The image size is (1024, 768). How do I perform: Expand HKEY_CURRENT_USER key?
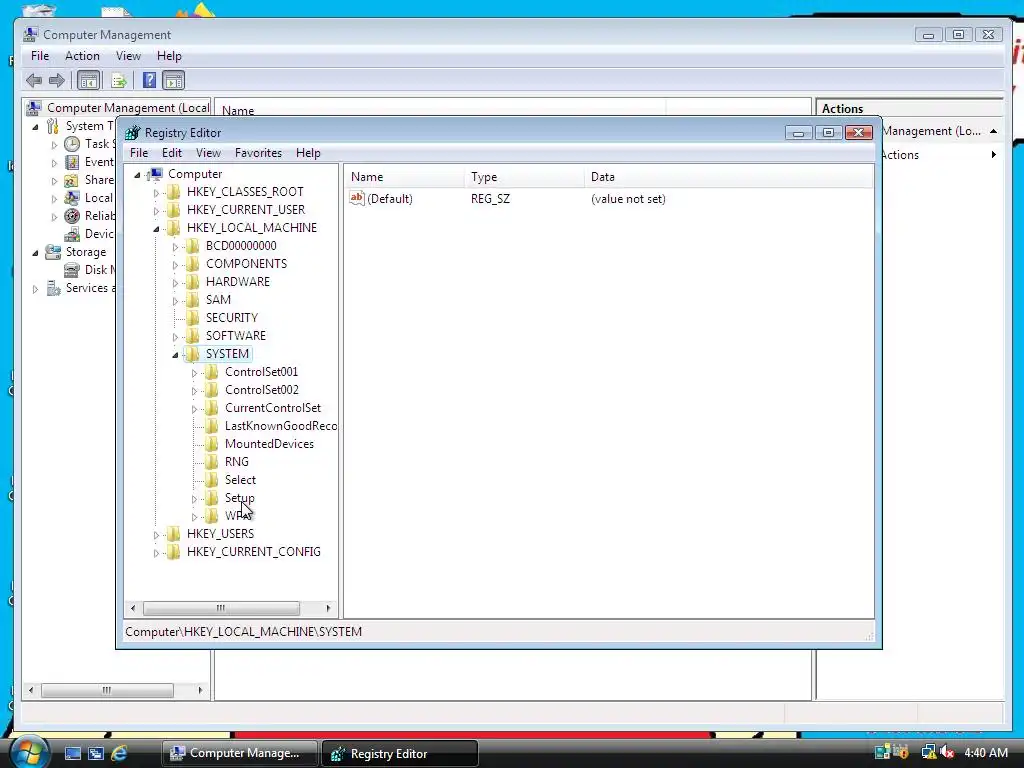point(156,211)
